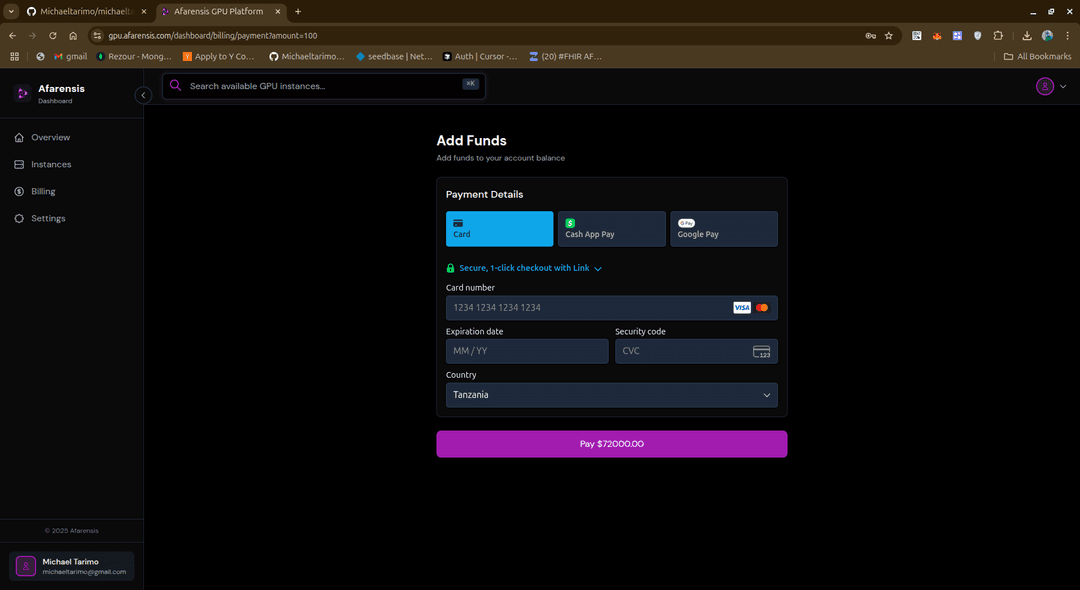
Task: Click the card icon inside the Security code field
Action: point(761,351)
